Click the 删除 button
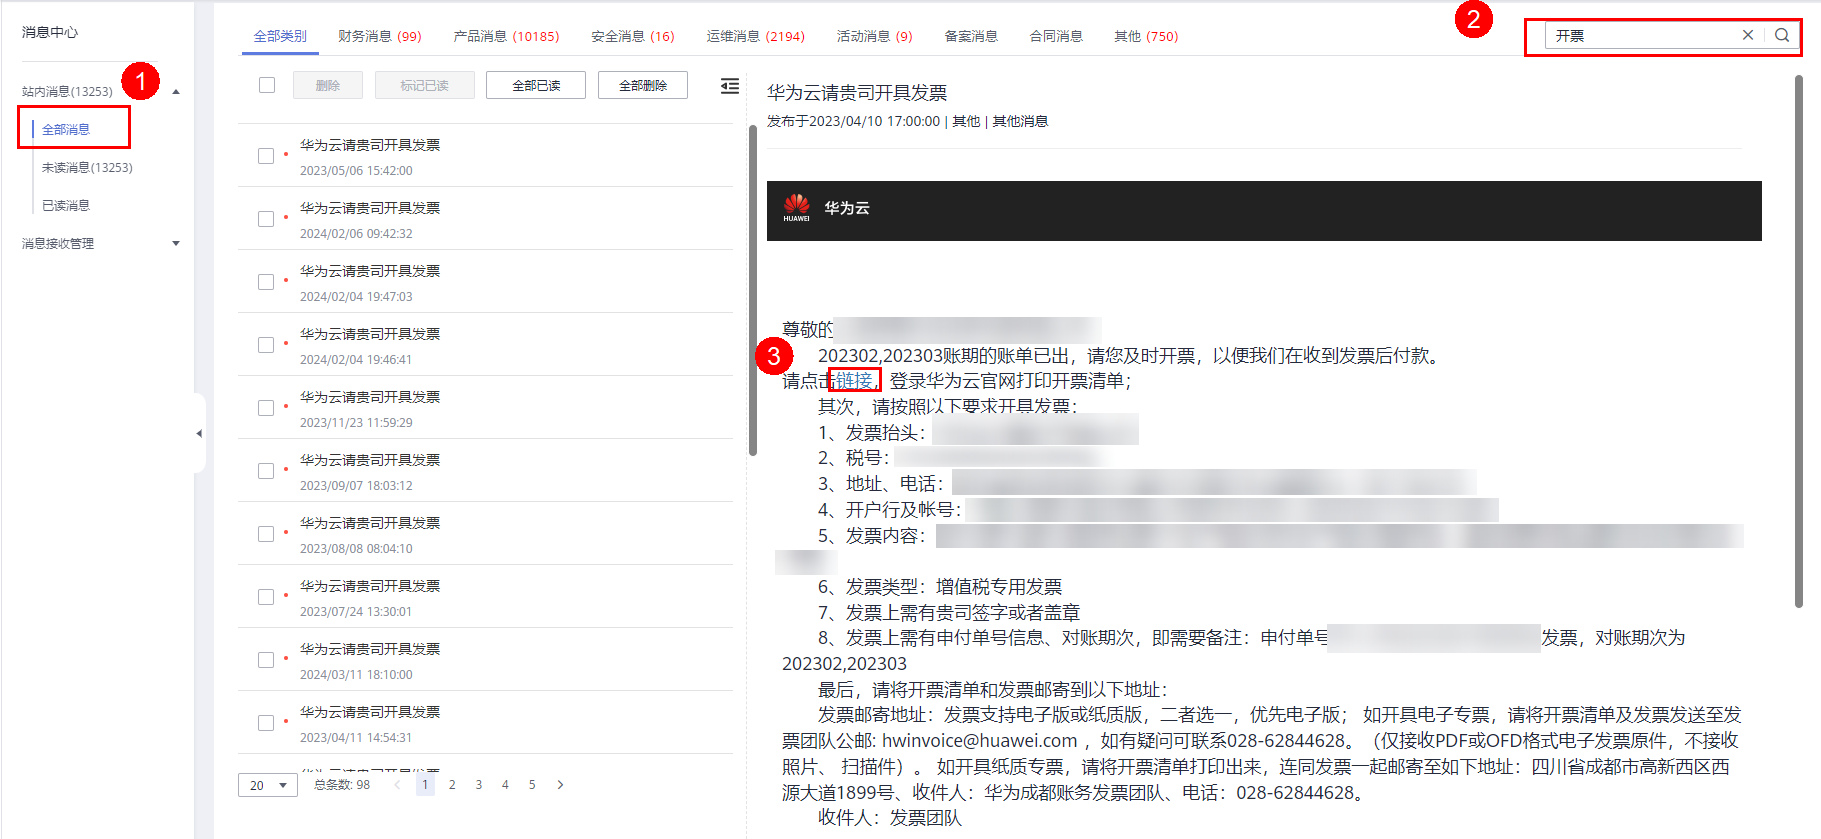The image size is (1821, 839). [x=328, y=85]
